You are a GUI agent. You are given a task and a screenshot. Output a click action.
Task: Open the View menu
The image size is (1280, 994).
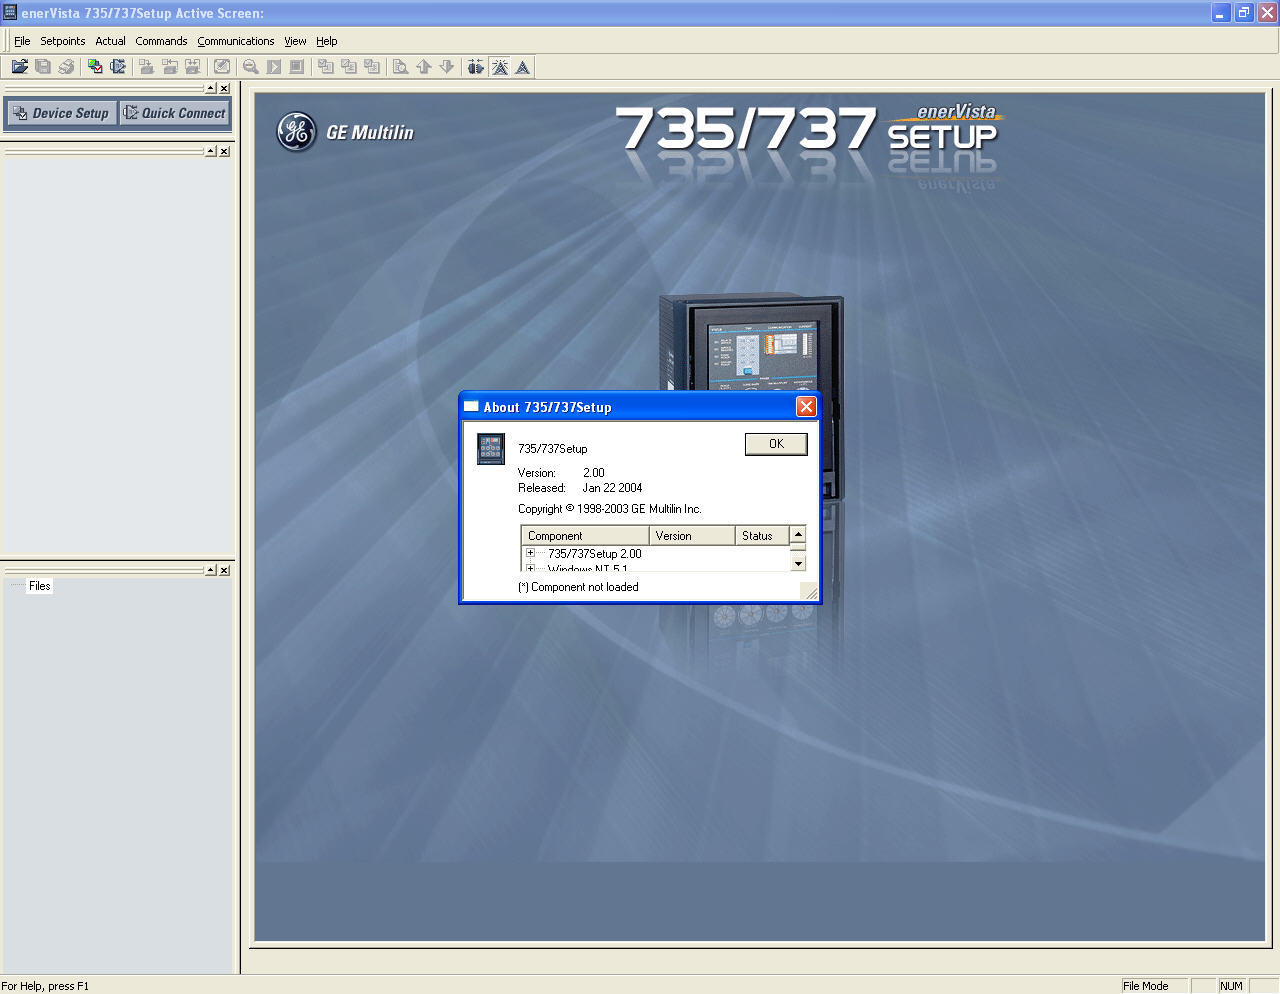click(295, 41)
